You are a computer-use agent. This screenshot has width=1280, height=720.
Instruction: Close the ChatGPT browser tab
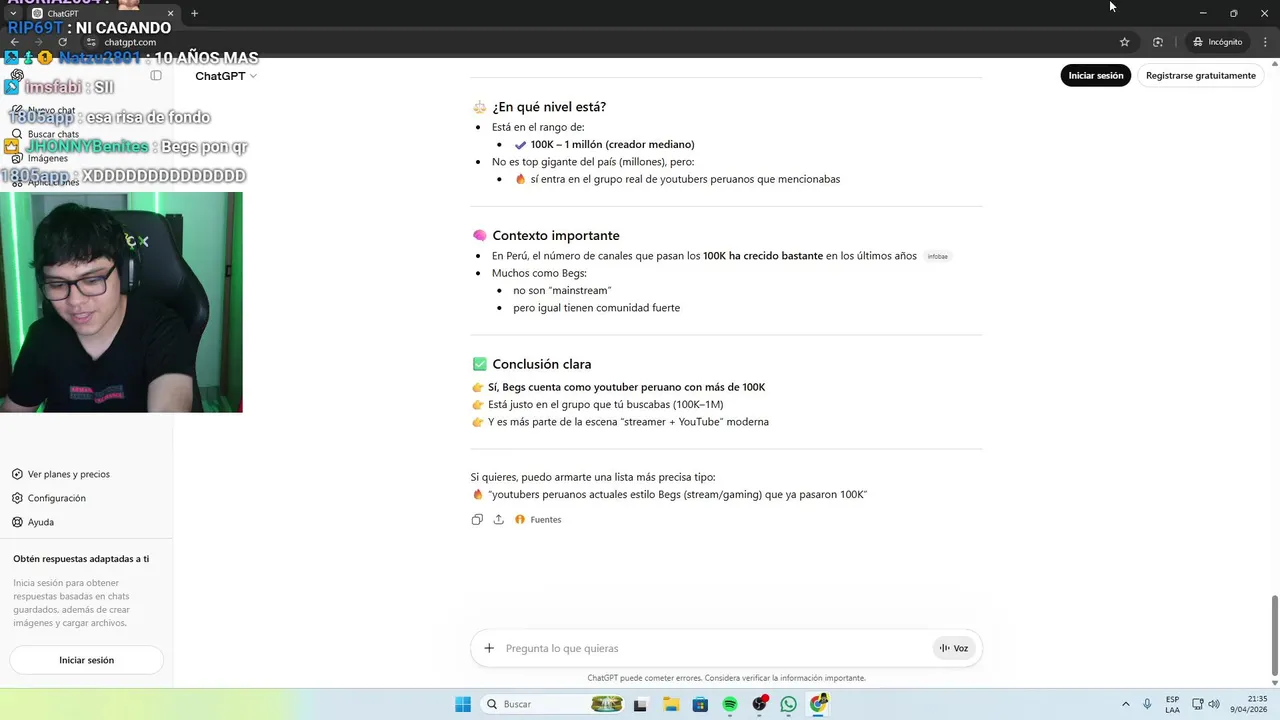(x=170, y=13)
